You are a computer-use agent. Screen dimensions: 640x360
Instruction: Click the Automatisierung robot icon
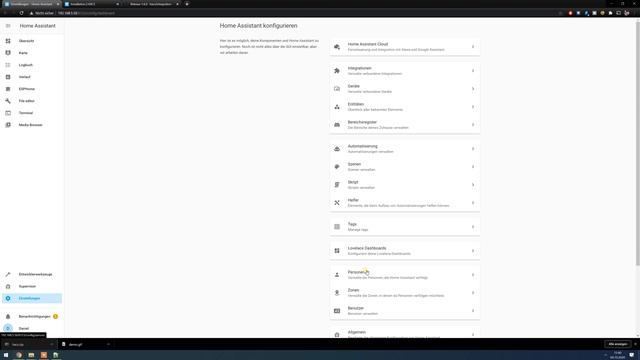(337, 149)
